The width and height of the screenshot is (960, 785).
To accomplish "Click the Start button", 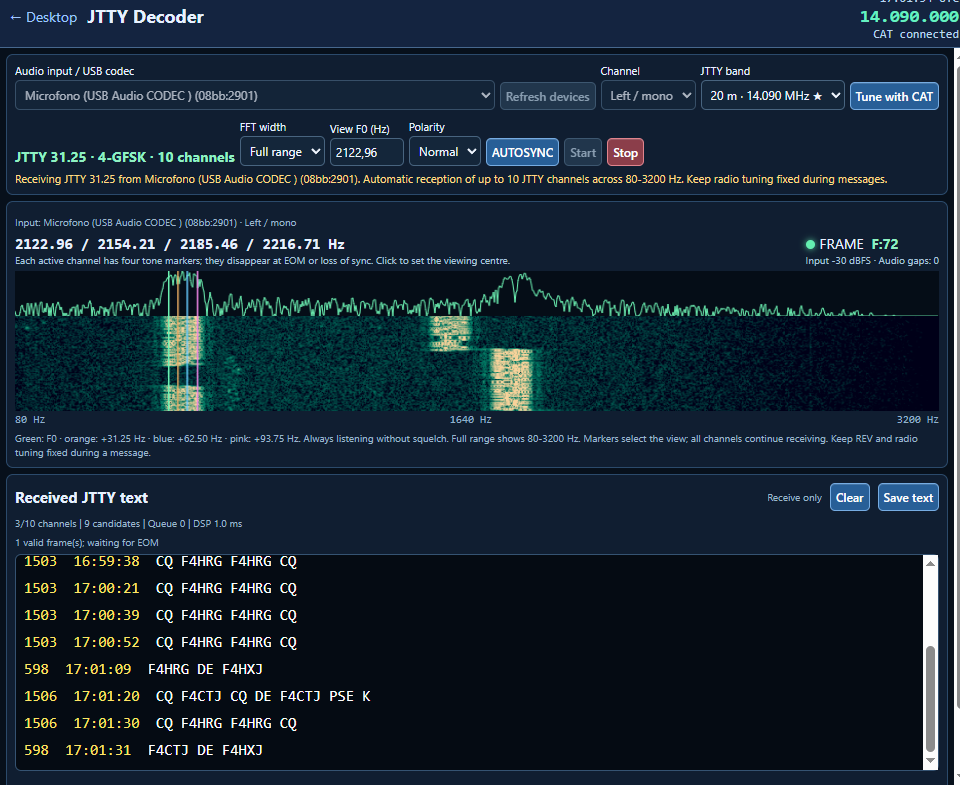I will [x=583, y=152].
